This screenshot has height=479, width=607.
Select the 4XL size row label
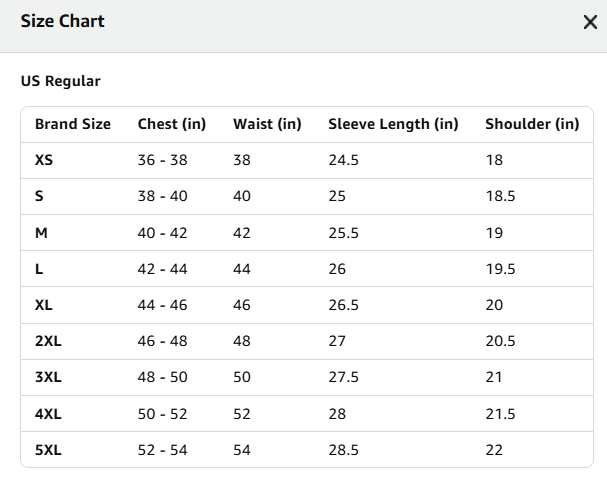click(x=48, y=414)
